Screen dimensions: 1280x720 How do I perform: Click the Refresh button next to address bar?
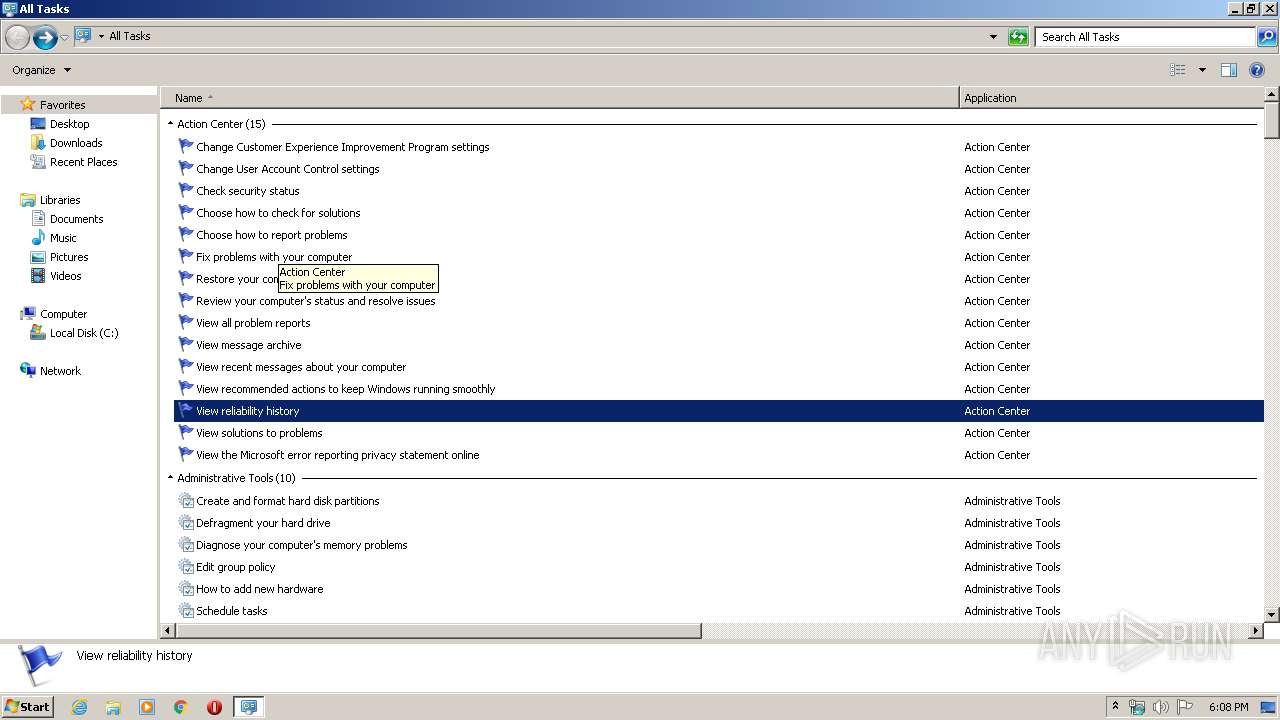1018,37
